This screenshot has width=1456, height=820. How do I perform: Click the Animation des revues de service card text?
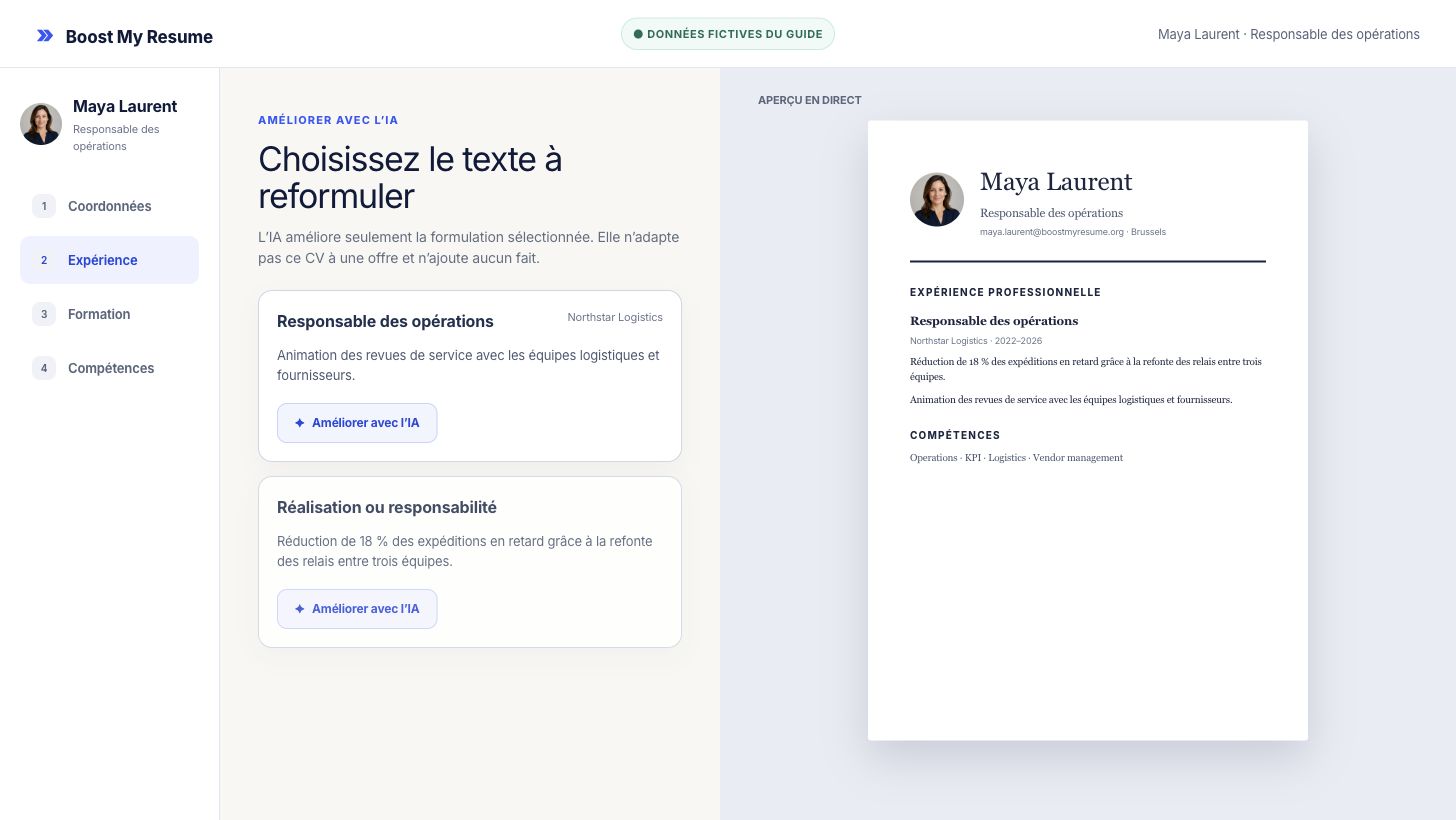pyautogui.click(x=468, y=365)
